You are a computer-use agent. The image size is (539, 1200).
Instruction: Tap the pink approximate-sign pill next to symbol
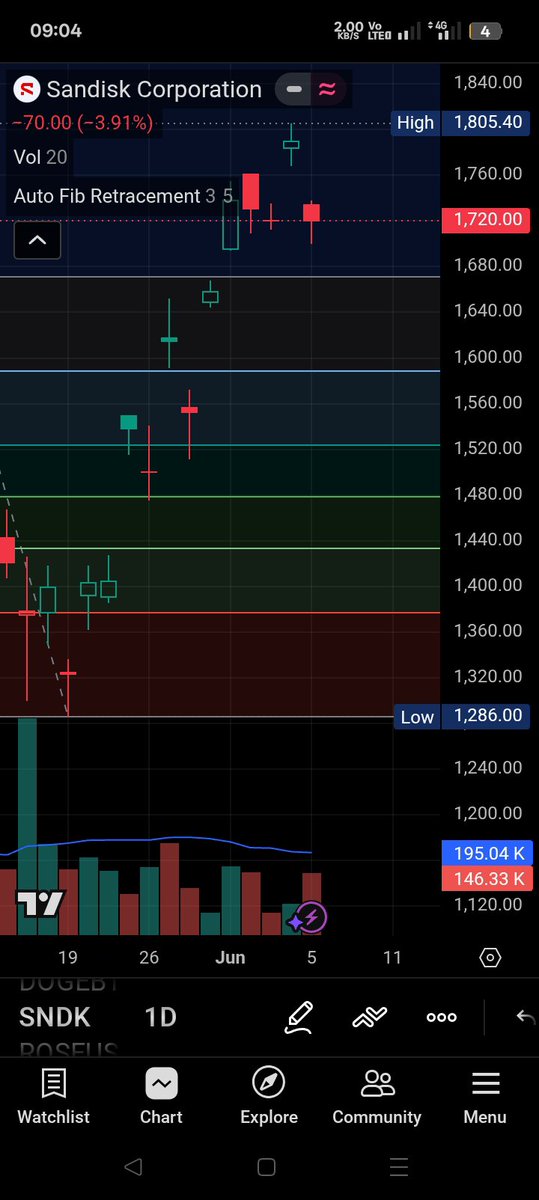tap(328, 89)
